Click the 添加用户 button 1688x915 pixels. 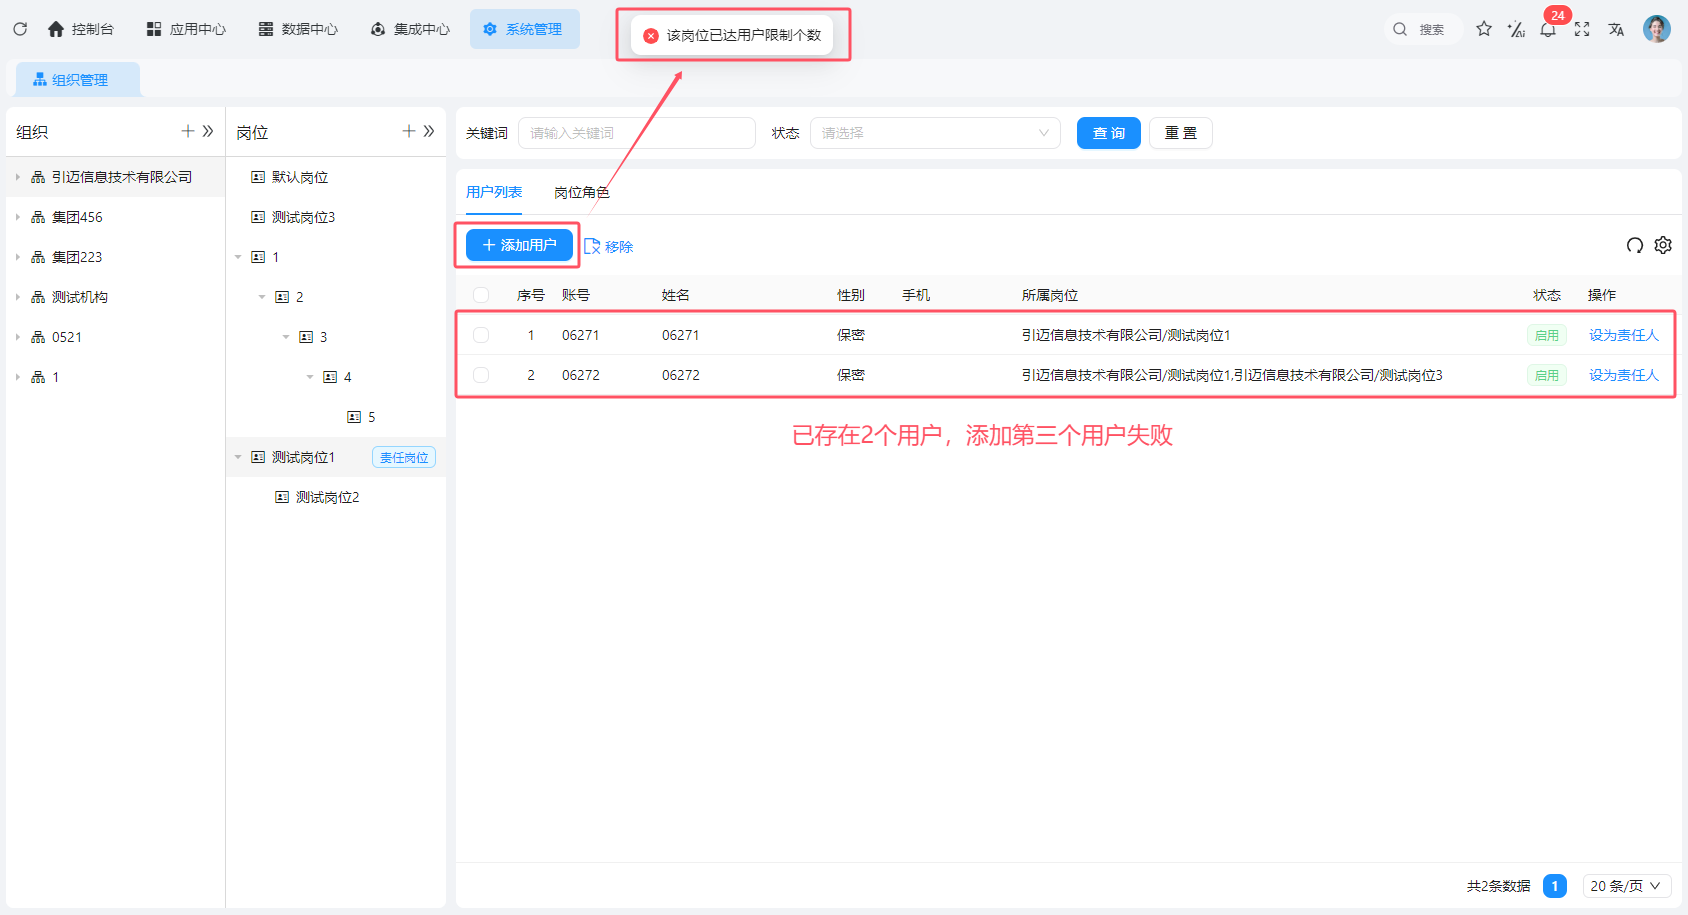(x=519, y=245)
